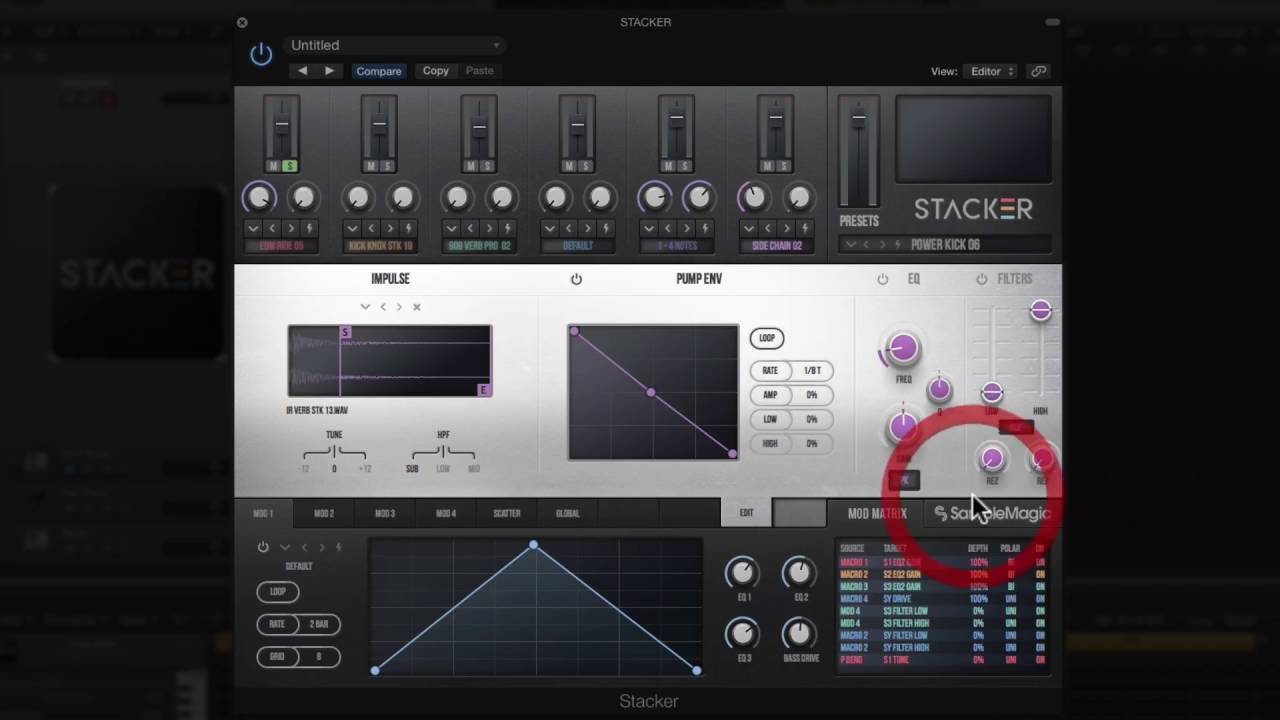The width and height of the screenshot is (1280, 720).
Task: Click lightning icon on EDM Ride 05 channel
Action: (x=309, y=228)
